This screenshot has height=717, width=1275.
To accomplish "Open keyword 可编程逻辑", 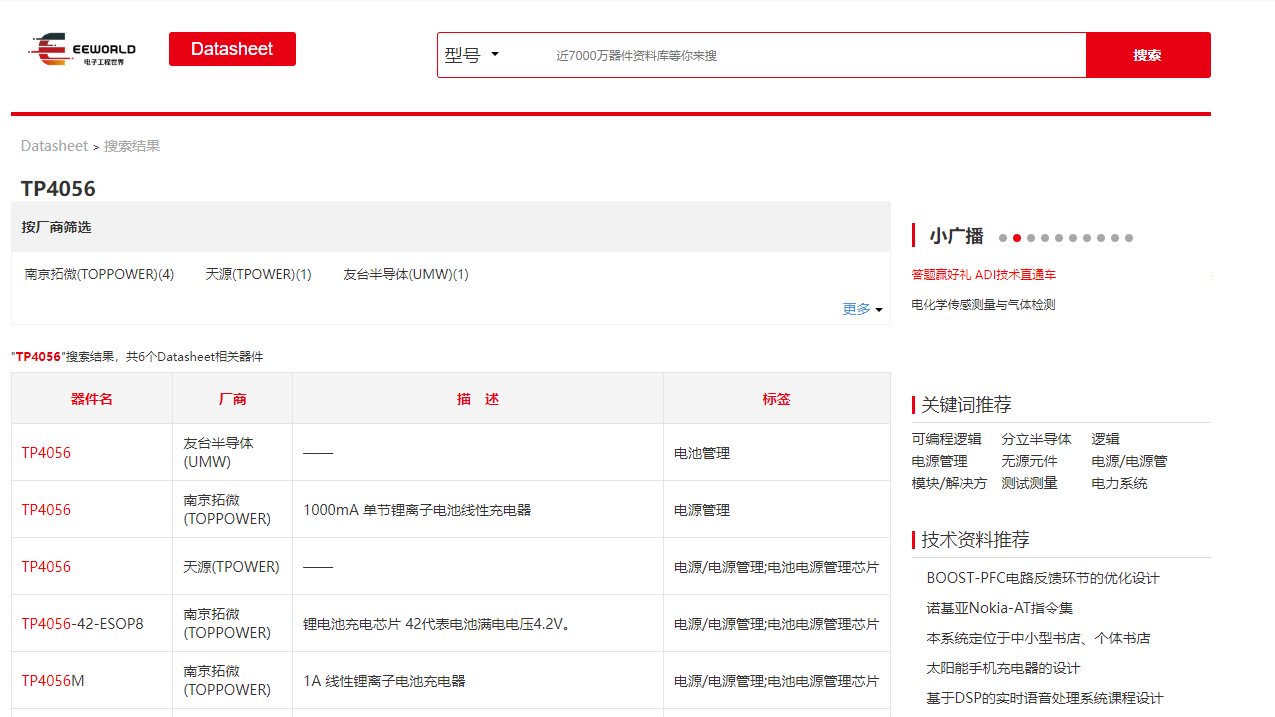I will [x=947, y=439].
